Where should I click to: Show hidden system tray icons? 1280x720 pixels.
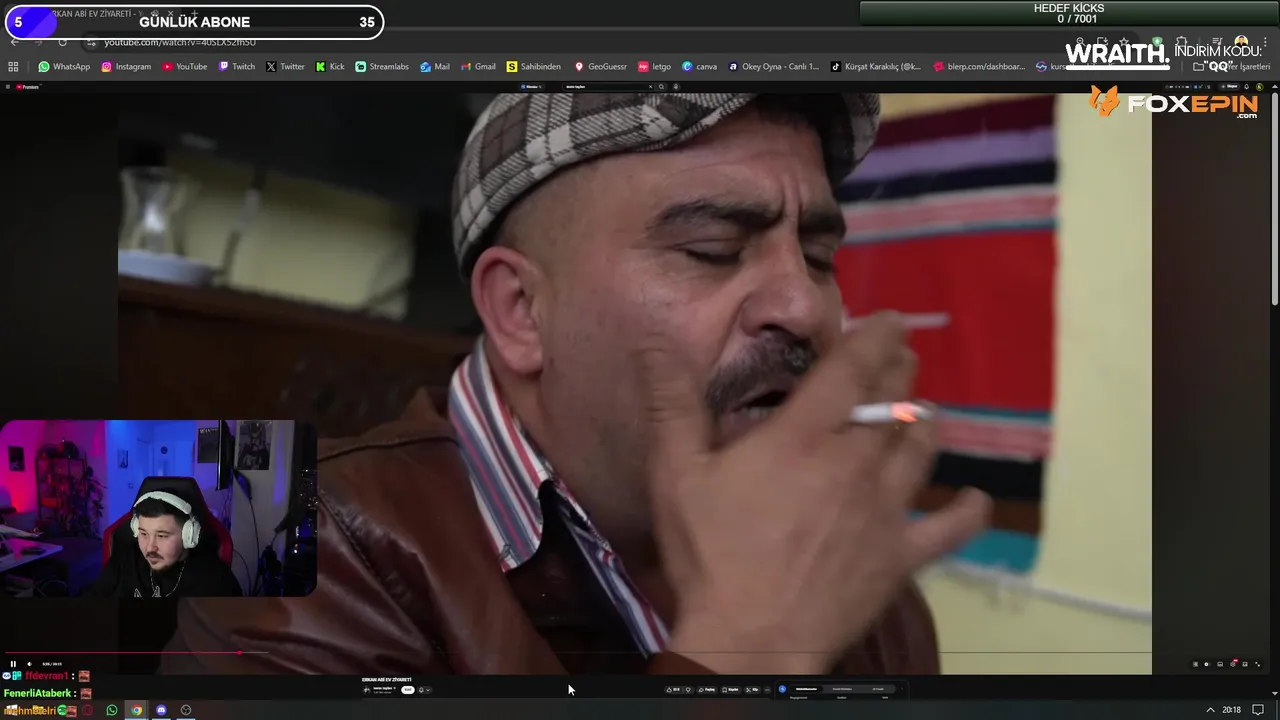(x=1211, y=710)
